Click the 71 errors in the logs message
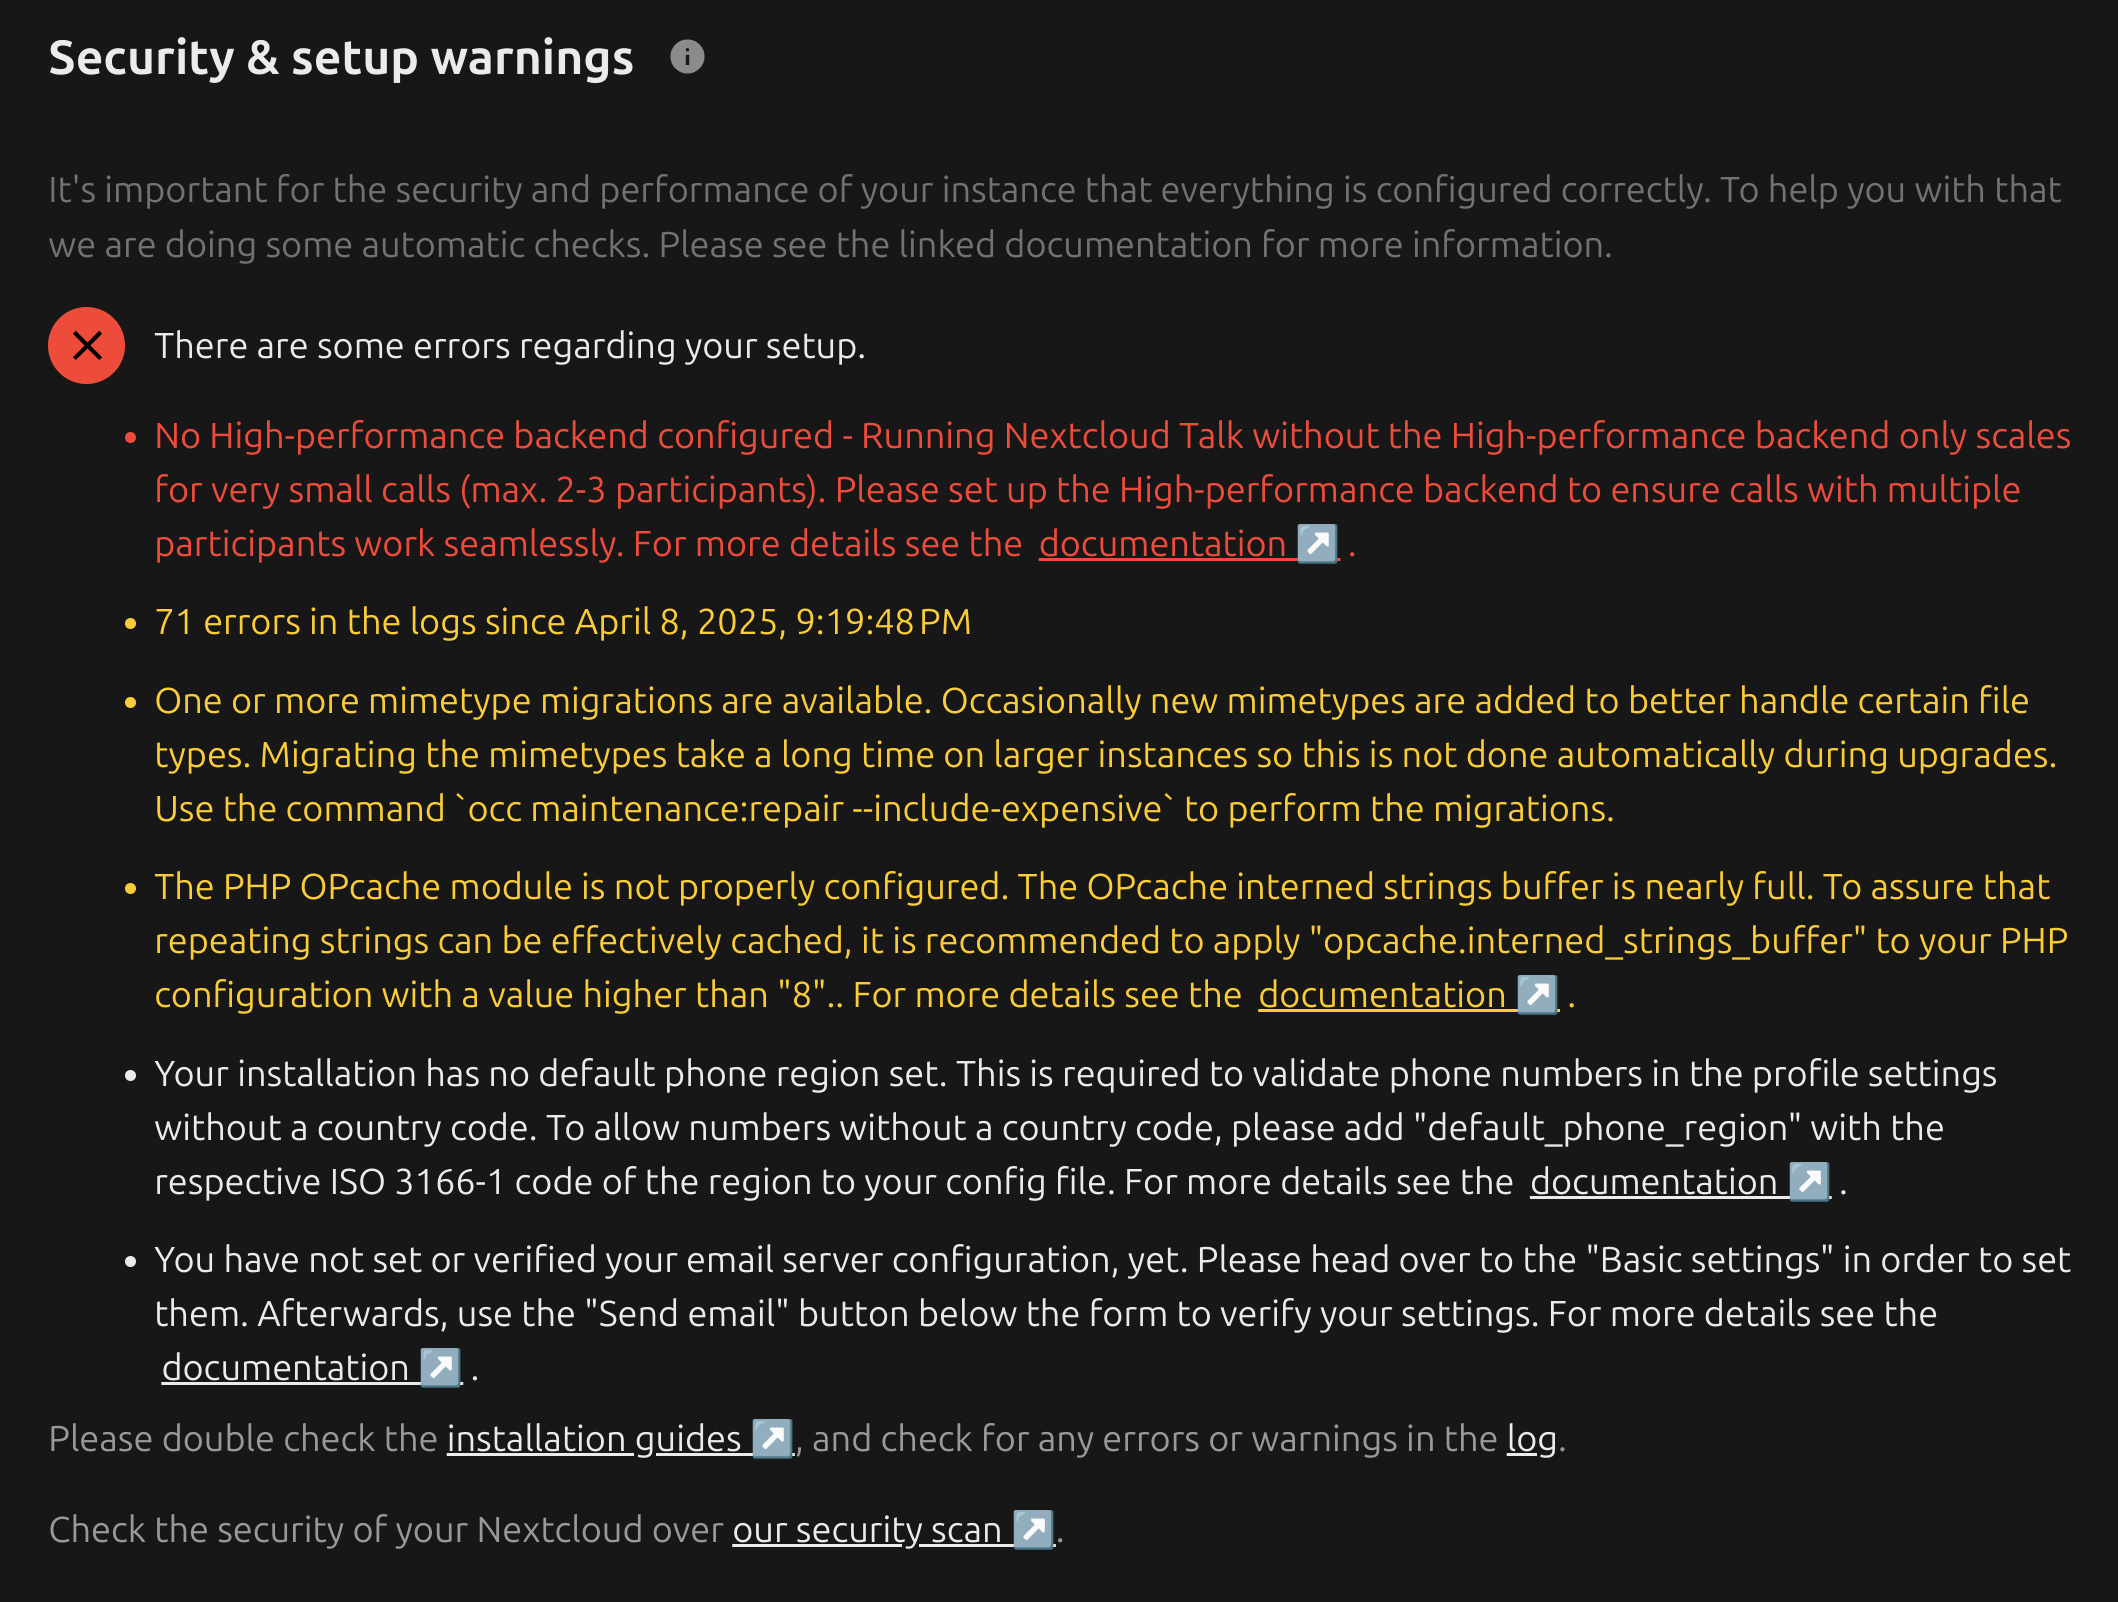The image size is (2118, 1602). coord(563,622)
